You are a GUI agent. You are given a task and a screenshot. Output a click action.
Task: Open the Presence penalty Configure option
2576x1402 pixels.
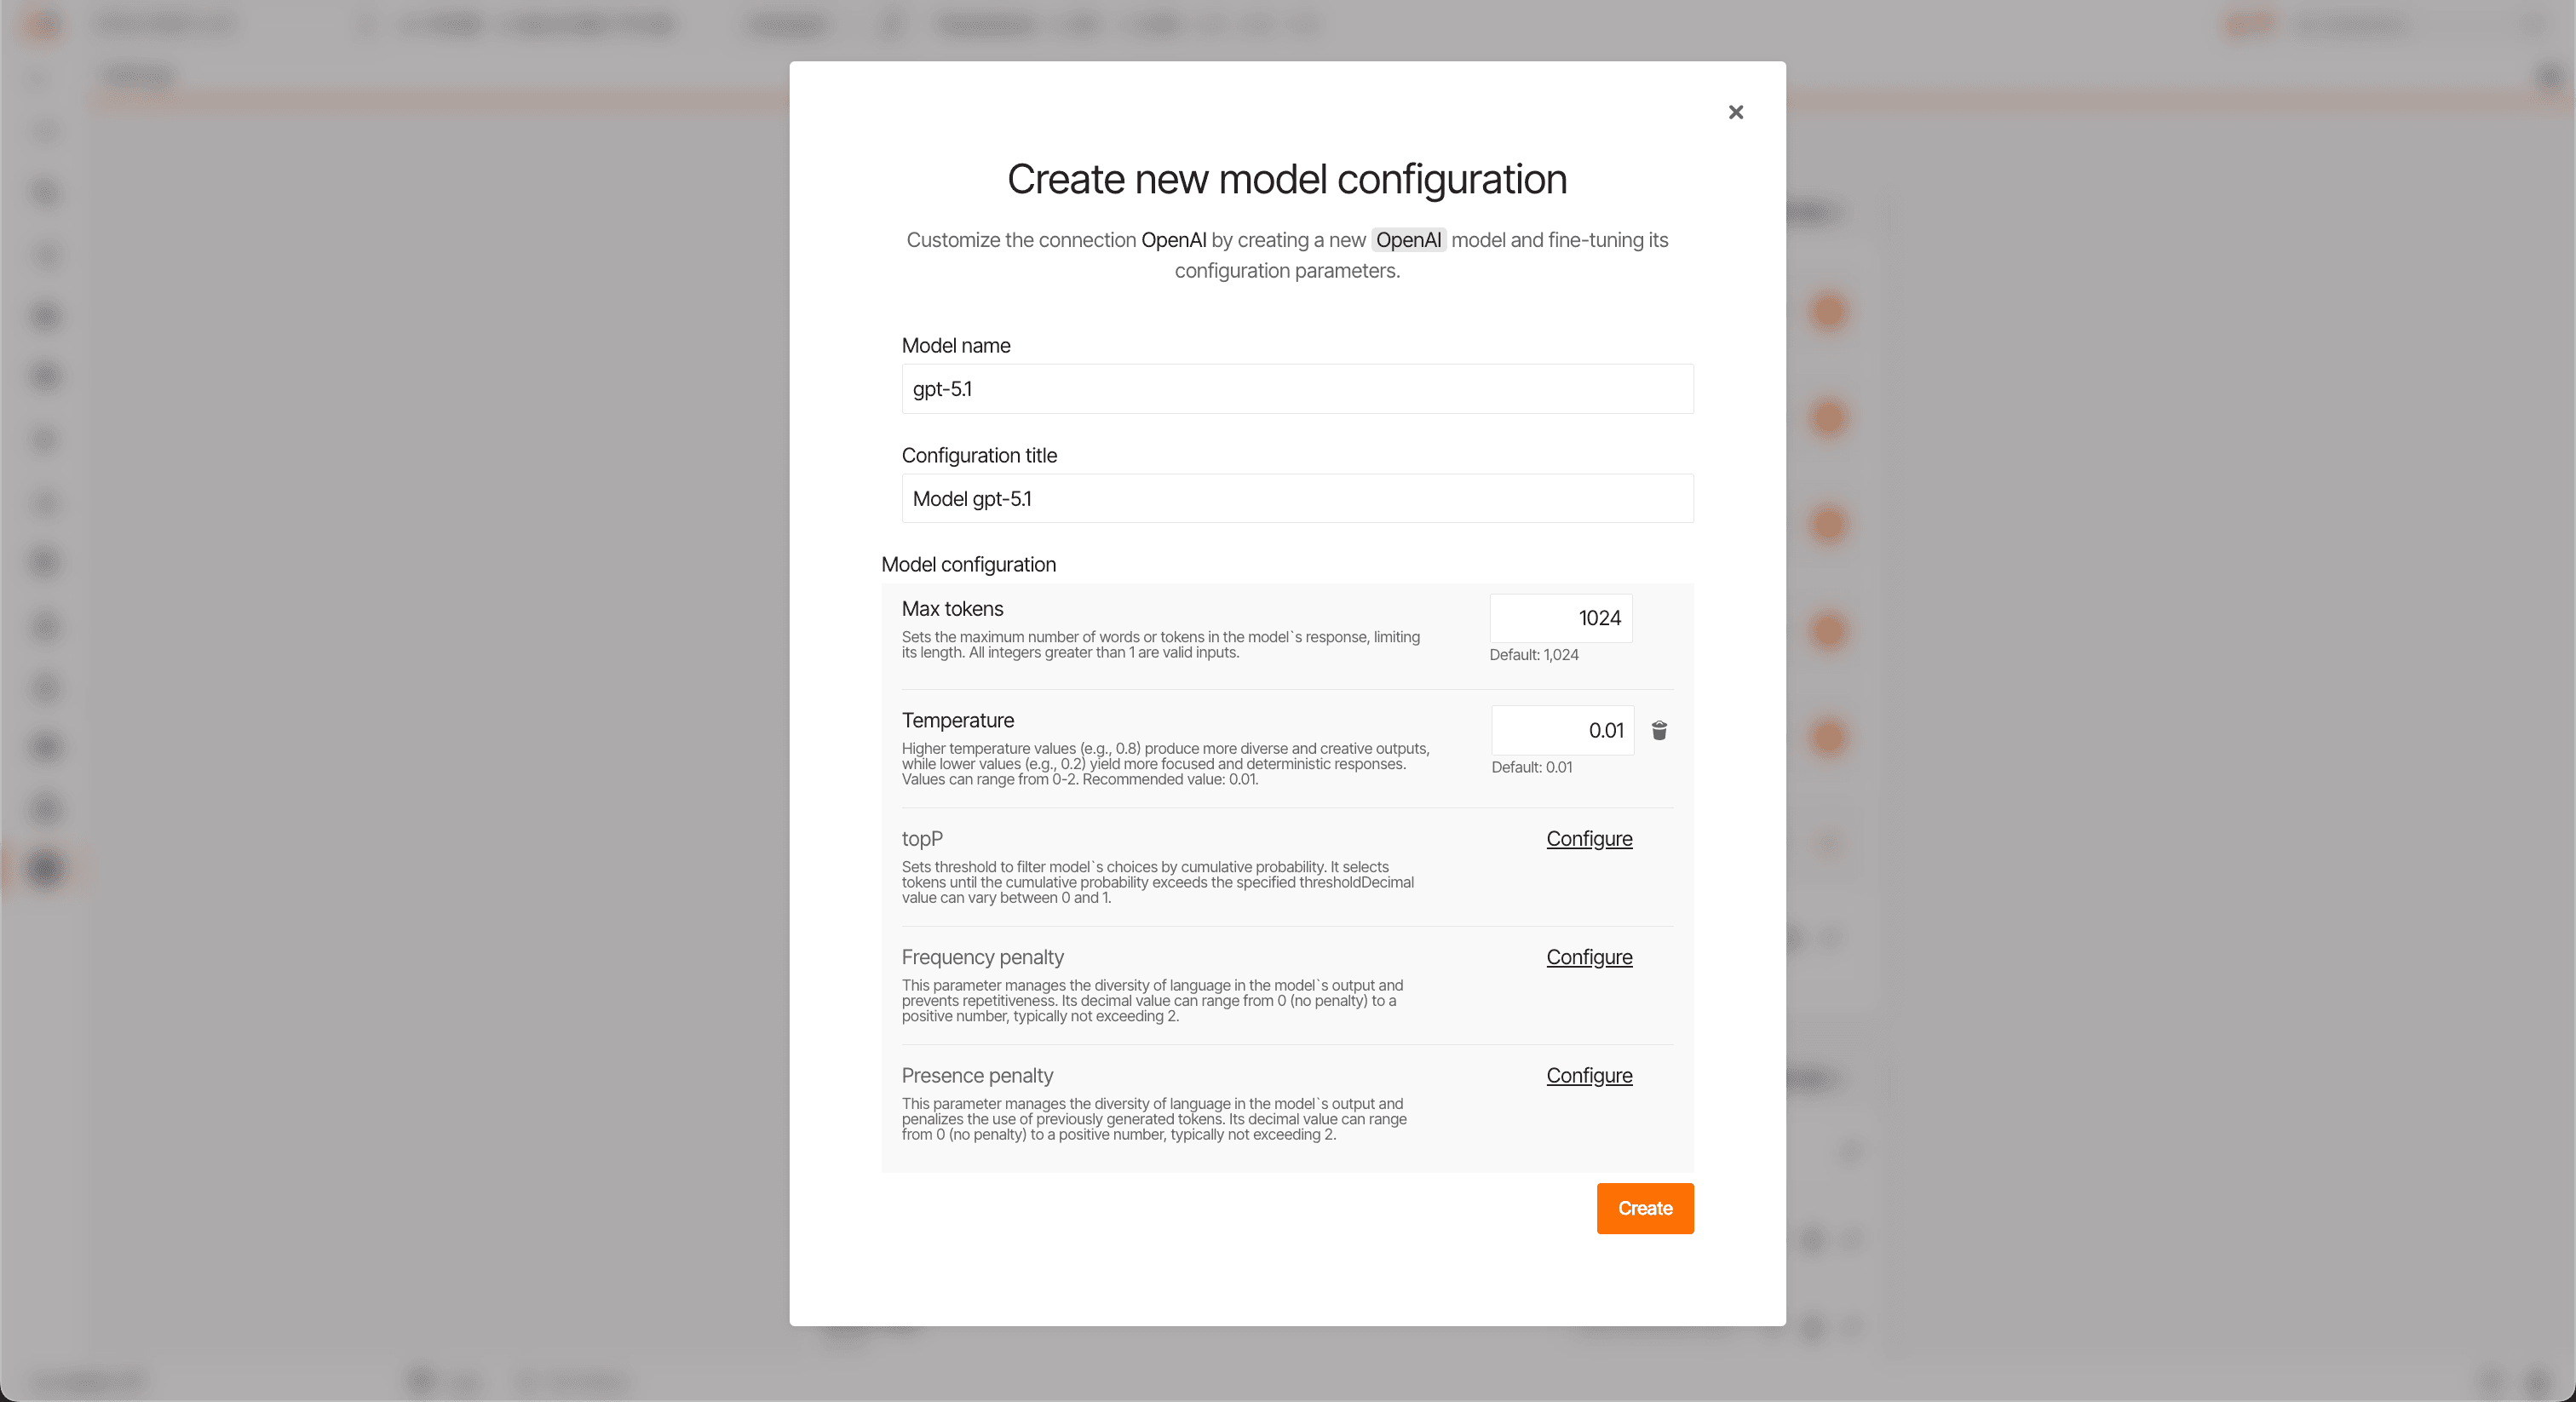1588,1075
